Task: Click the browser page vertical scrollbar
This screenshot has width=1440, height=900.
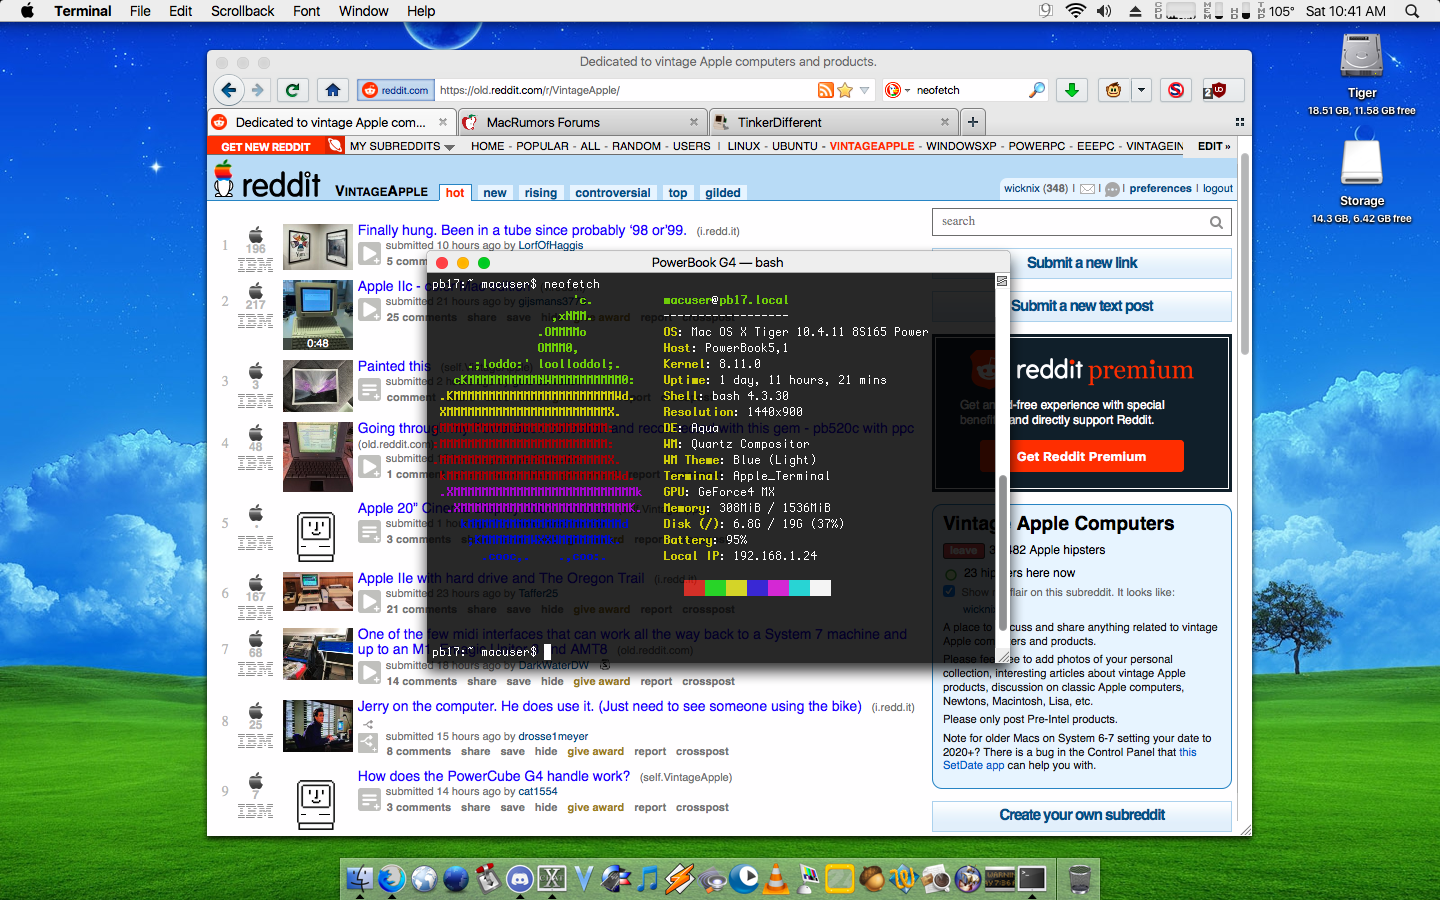Action: point(1245,254)
